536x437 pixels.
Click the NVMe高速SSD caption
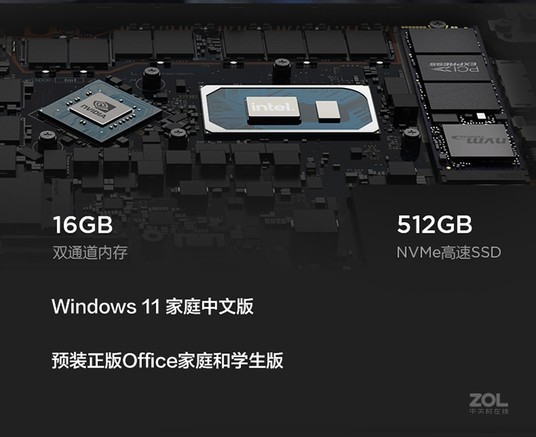coord(448,252)
